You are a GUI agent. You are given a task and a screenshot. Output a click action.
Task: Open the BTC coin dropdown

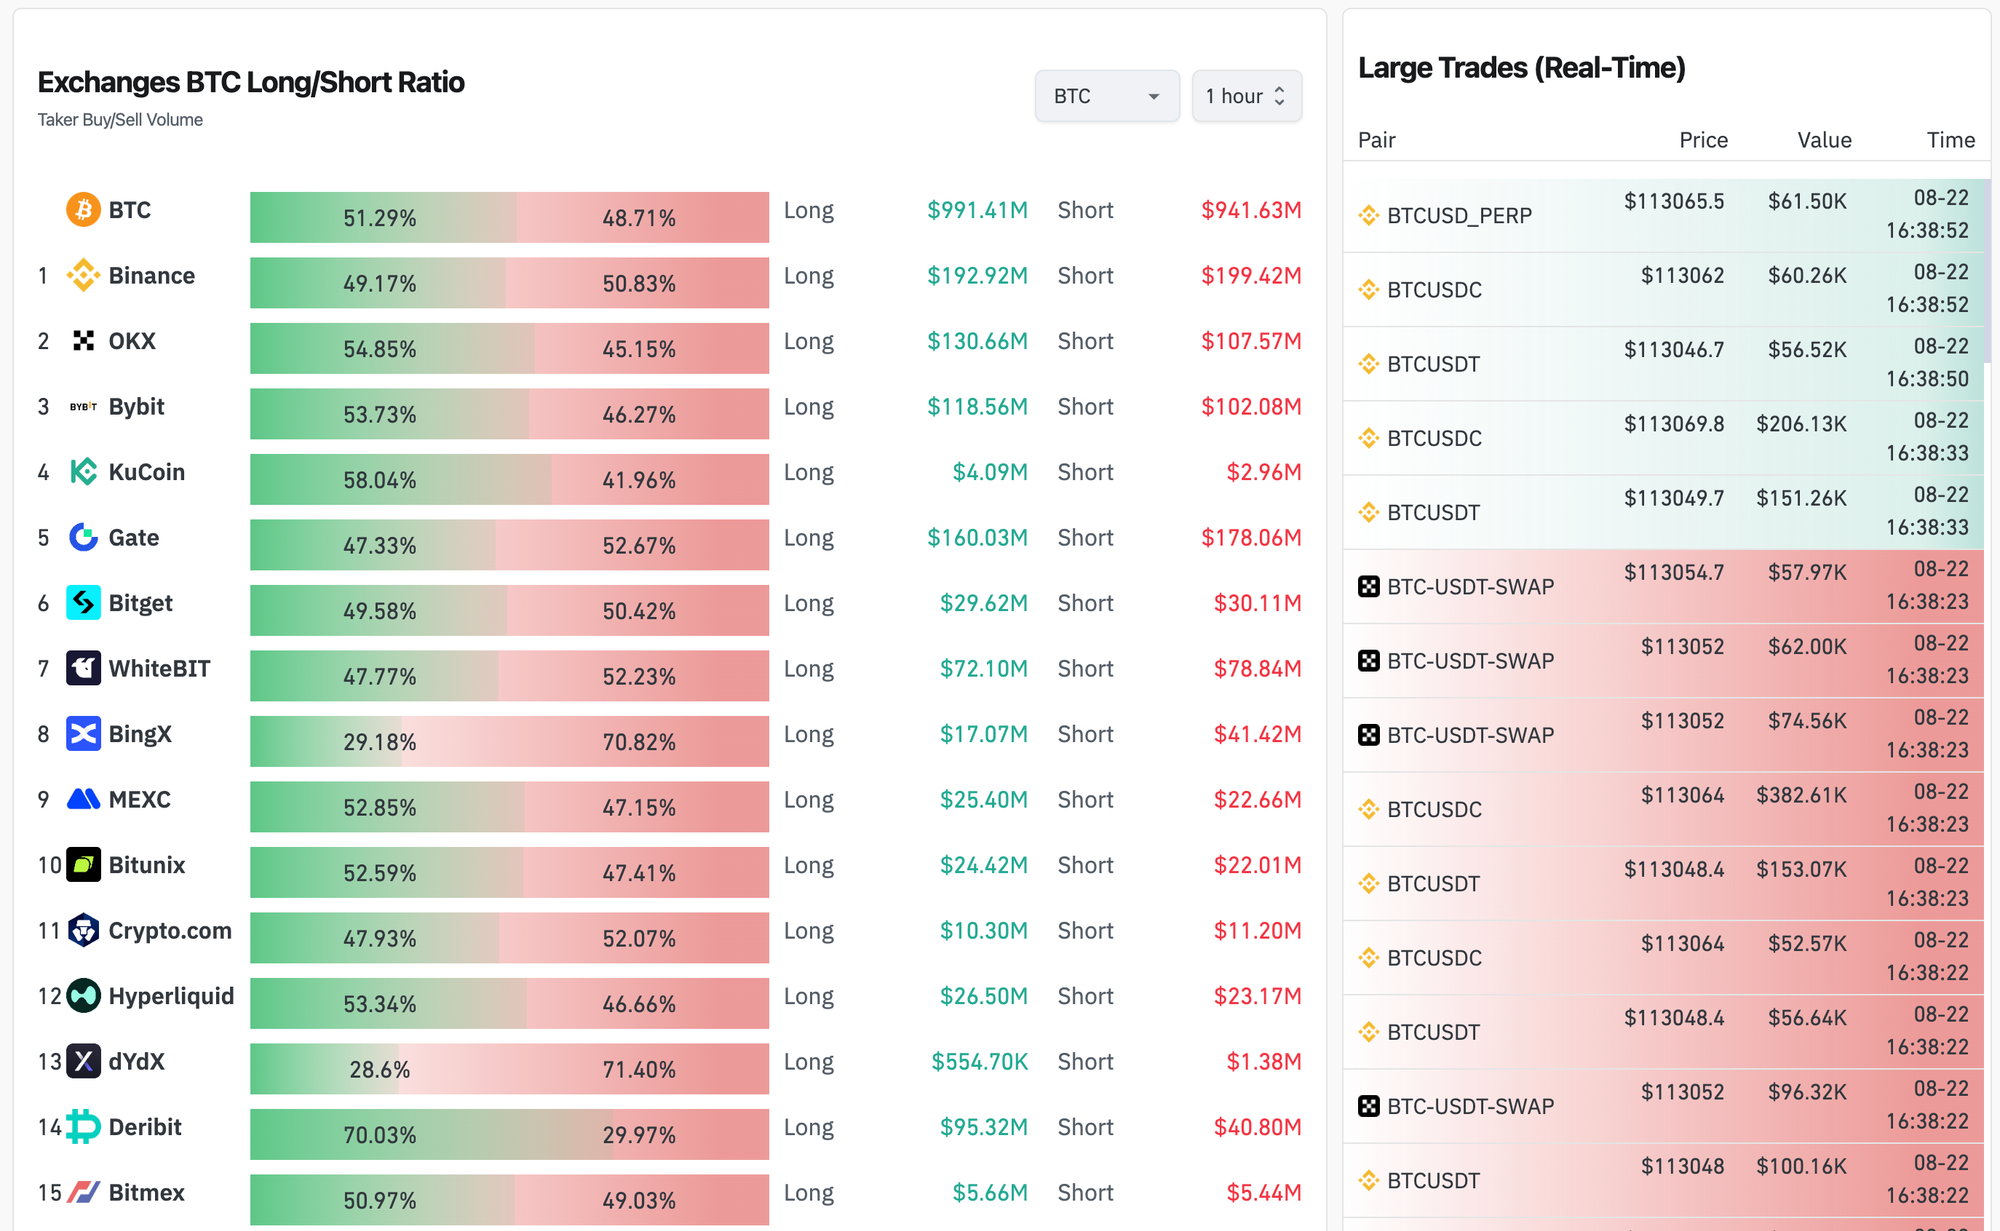(1106, 96)
